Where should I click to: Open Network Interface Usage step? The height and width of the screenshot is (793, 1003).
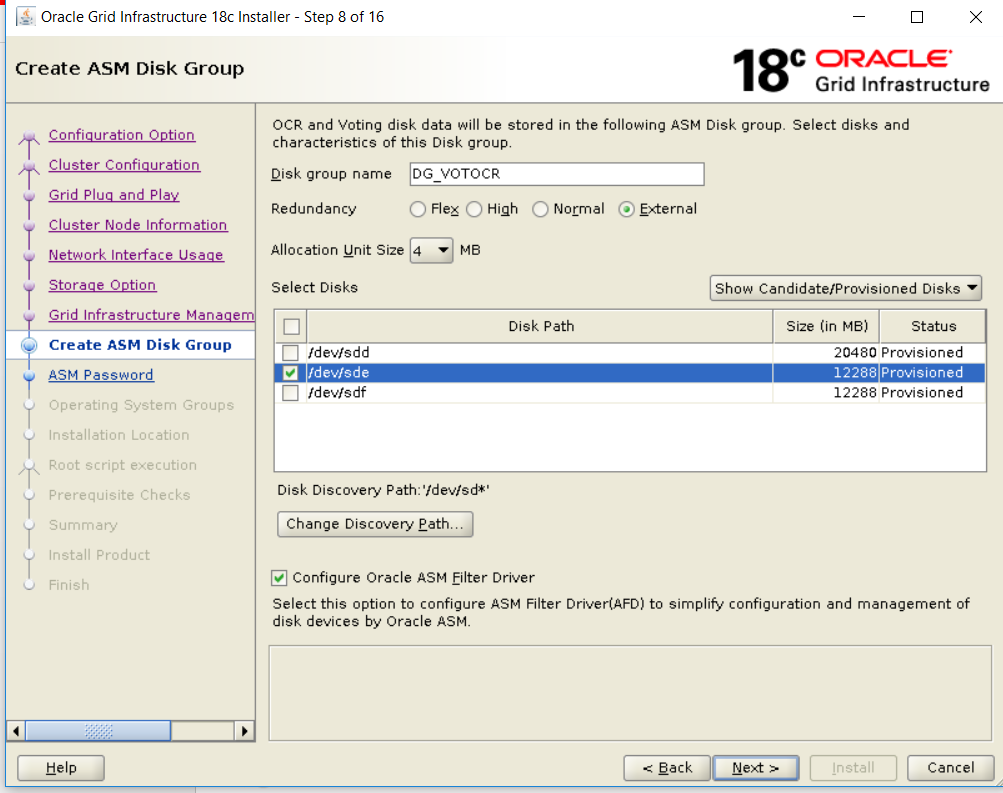(136, 255)
